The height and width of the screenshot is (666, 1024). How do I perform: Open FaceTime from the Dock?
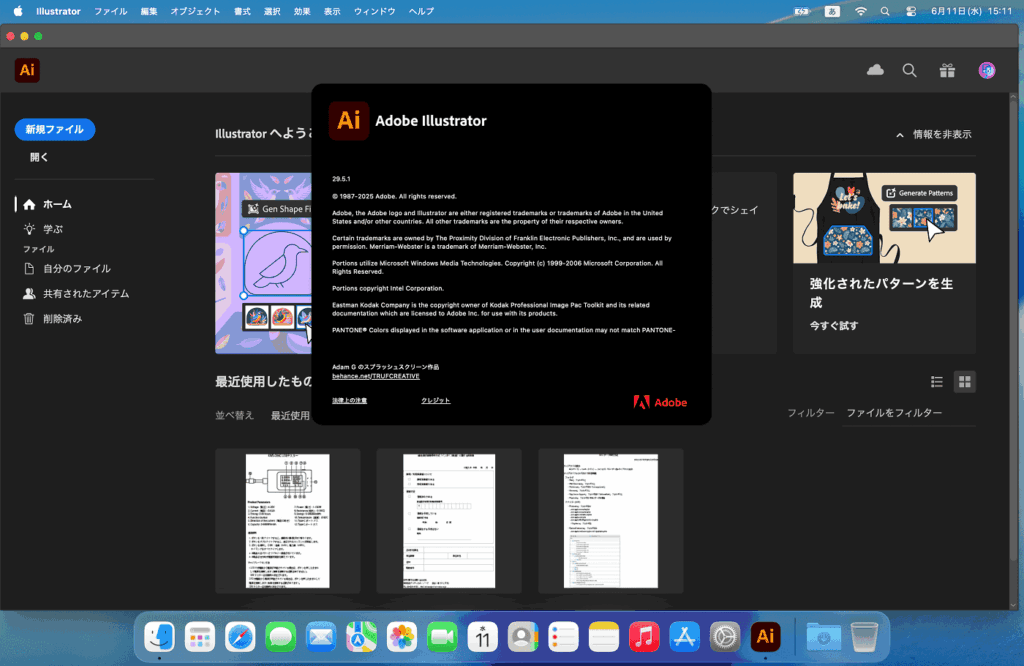pyautogui.click(x=442, y=637)
